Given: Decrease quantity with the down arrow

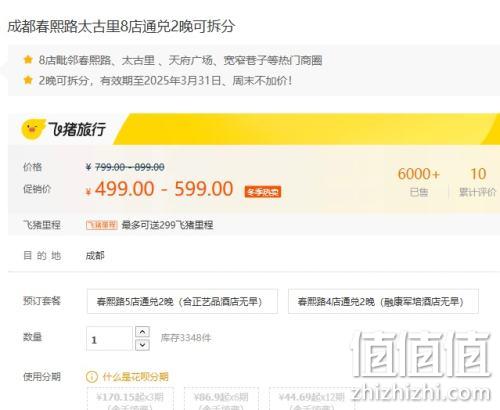Looking at the screenshot, I should (142, 345).
